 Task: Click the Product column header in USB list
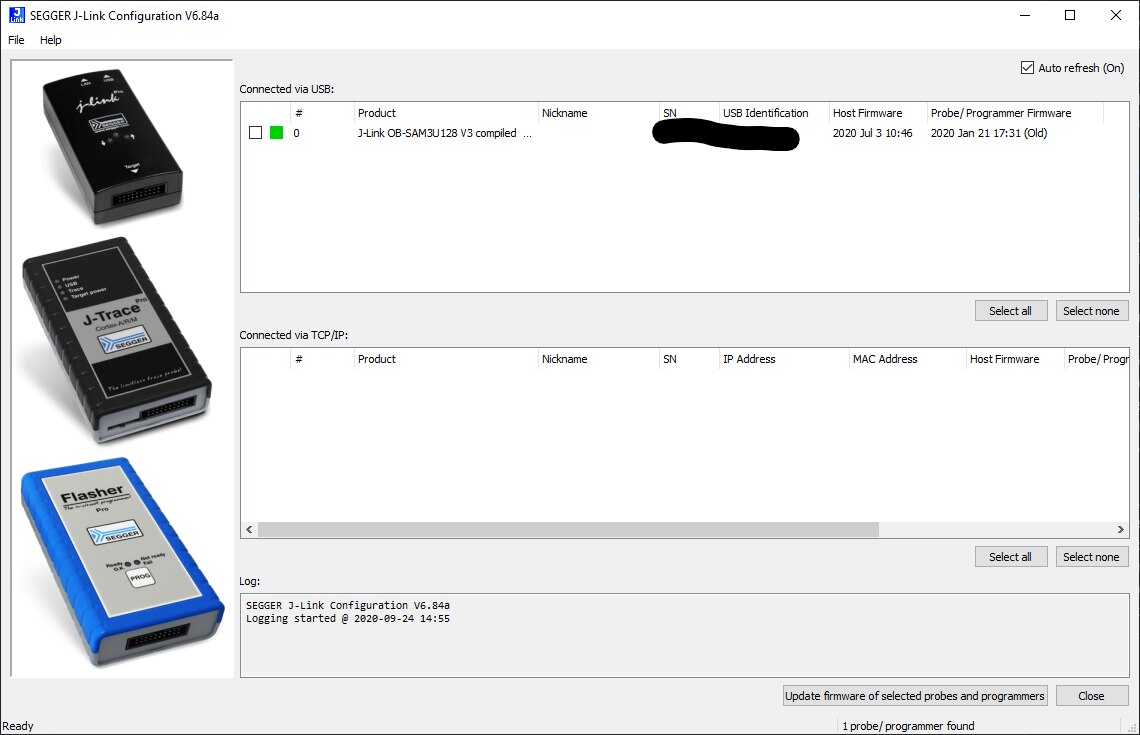click(446, 113)
